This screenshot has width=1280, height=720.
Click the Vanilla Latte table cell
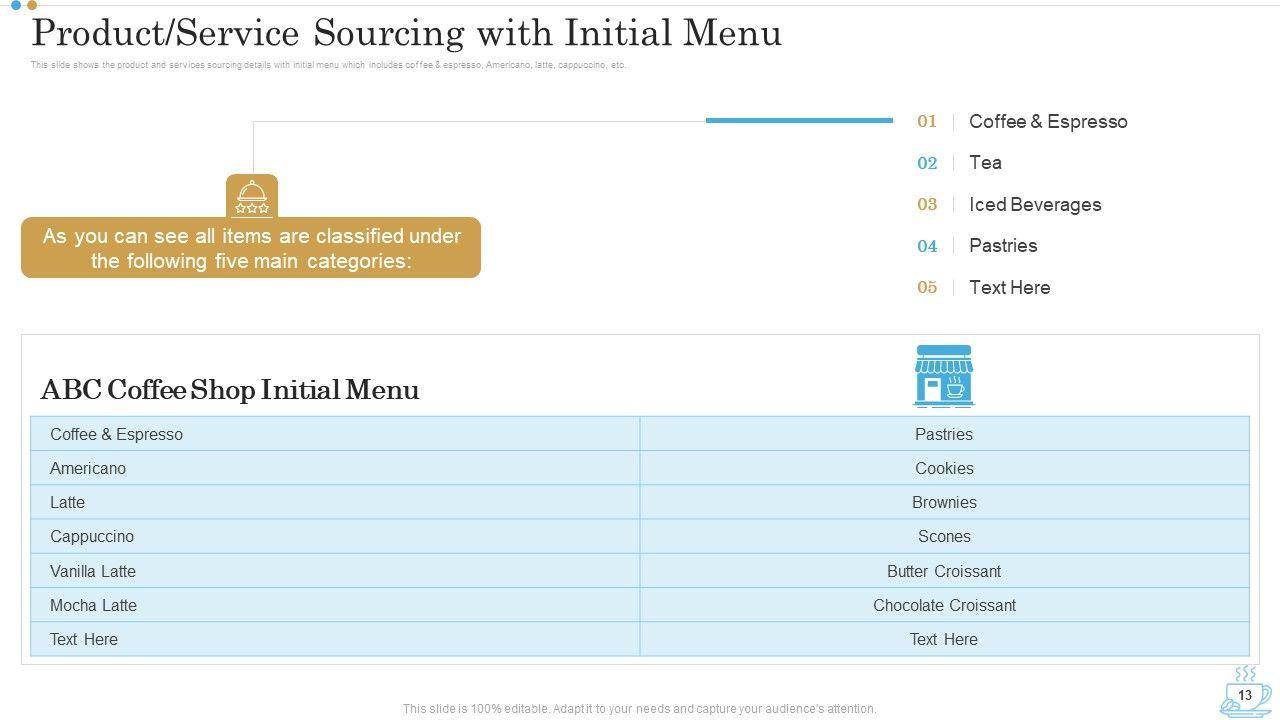[93, 571]
